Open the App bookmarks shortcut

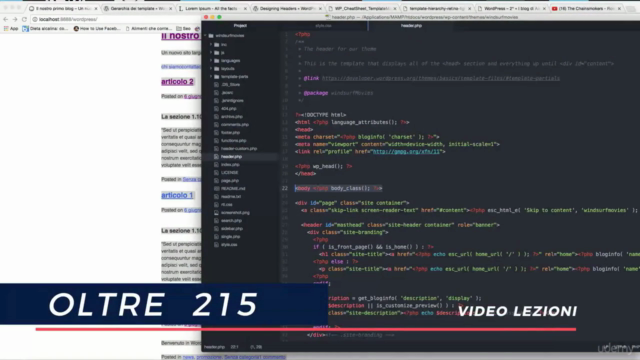pos(11,29)
